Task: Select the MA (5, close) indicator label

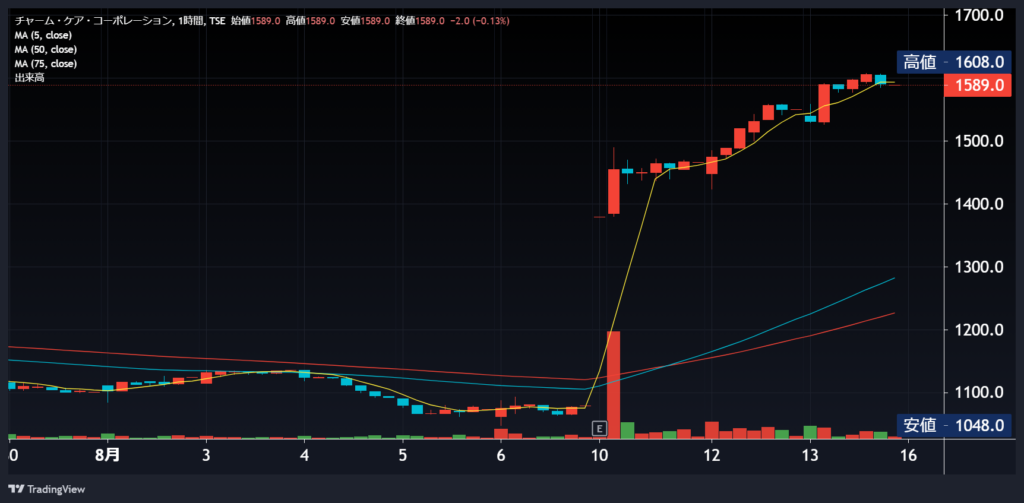Action: tap(43, 35)
